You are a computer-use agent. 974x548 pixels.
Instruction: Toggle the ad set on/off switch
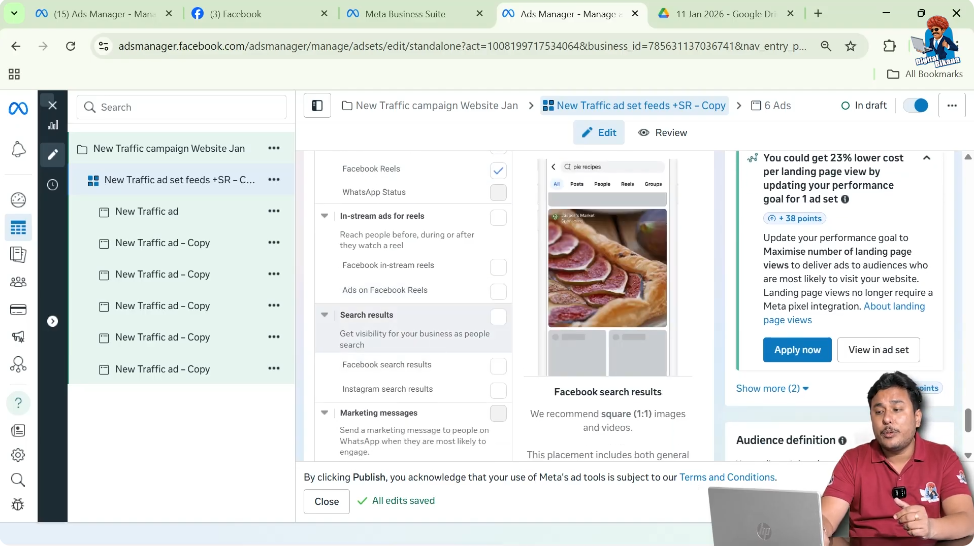tap(916, 106)
